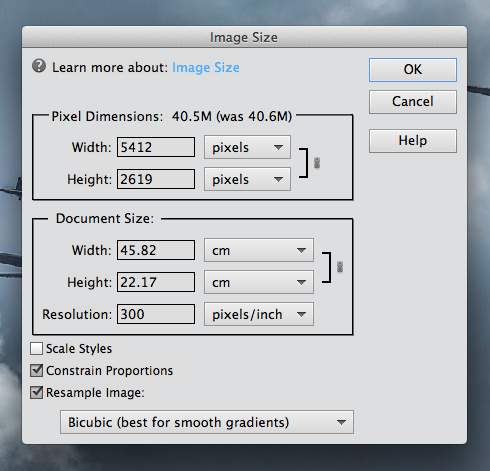The height and width of the screenshot is (471, 490).
Task: Click the pixel Height field showing 2619
Action: [x=156, y=179]
